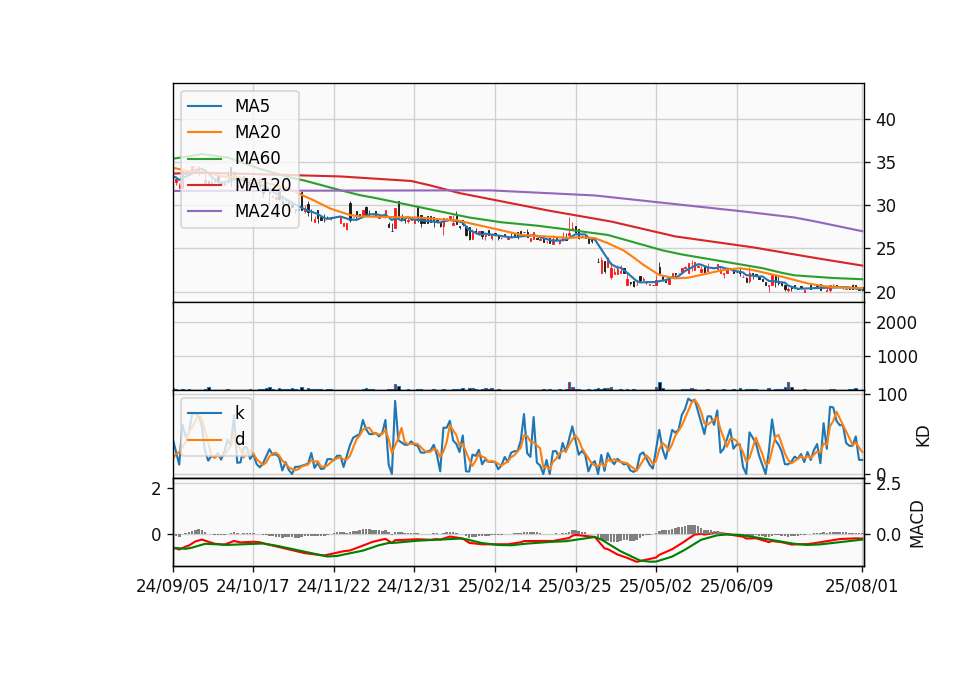960x690 pixels.
Task: Click the d legend label in KD panel
Action: pyautogui.click(x=240, y=439)
